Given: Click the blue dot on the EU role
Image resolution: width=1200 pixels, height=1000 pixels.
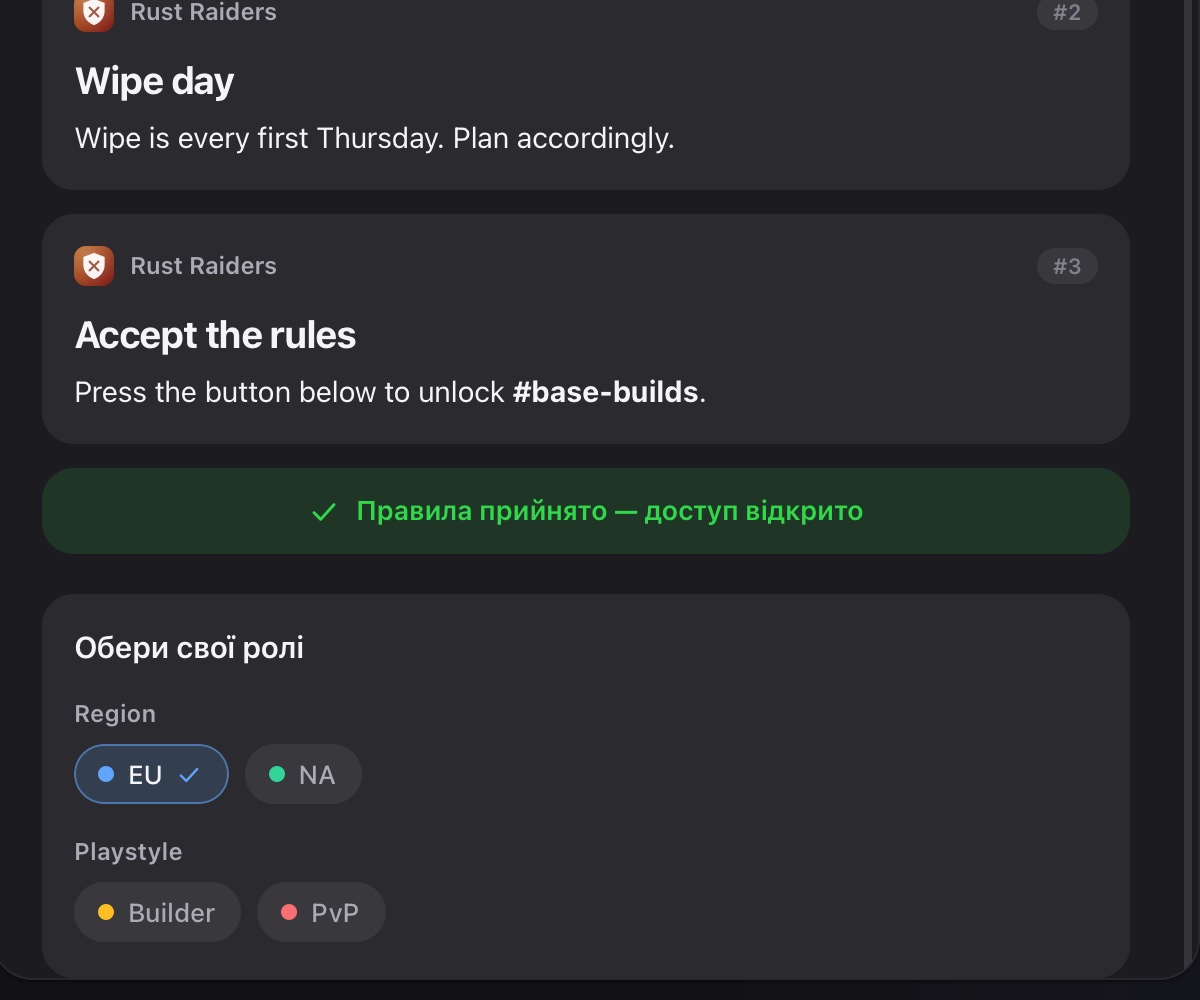Looking at the screenshot, I should 106,774.
